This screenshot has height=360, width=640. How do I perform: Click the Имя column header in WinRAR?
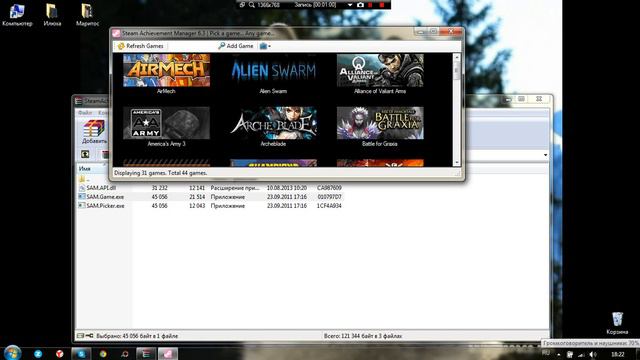(85, 169)
